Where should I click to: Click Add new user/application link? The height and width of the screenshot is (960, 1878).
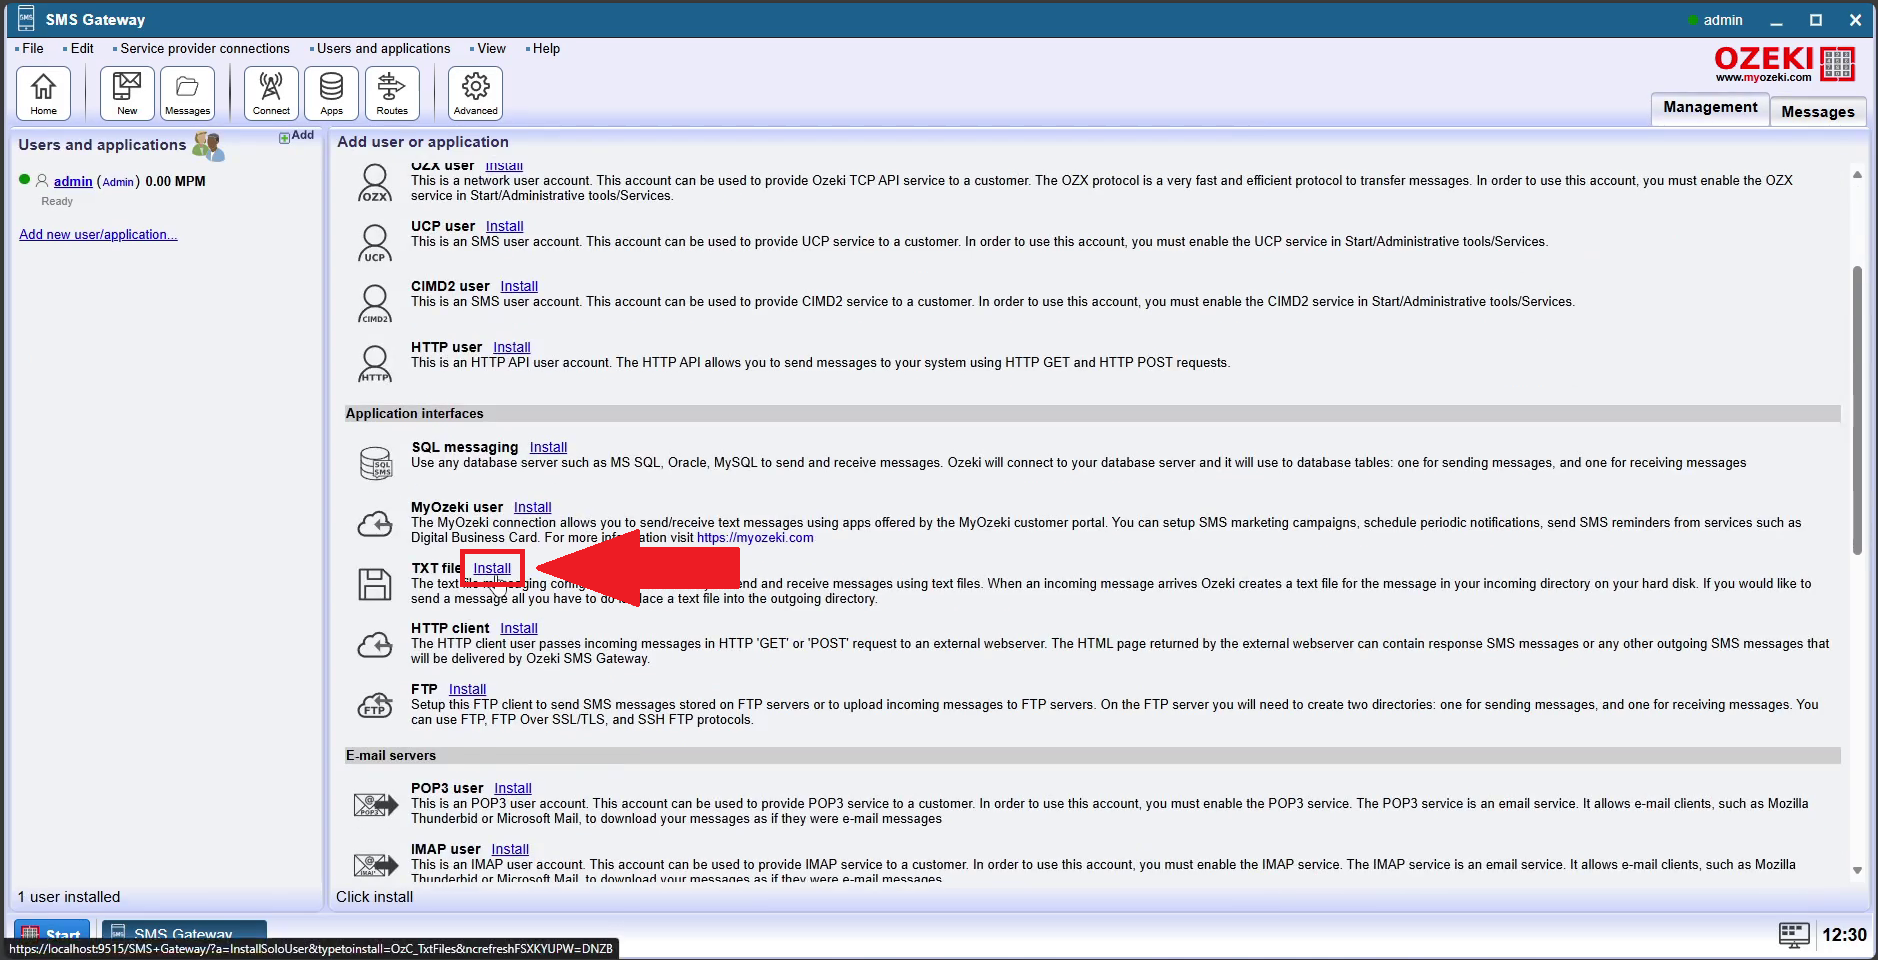tap(98, 234)
